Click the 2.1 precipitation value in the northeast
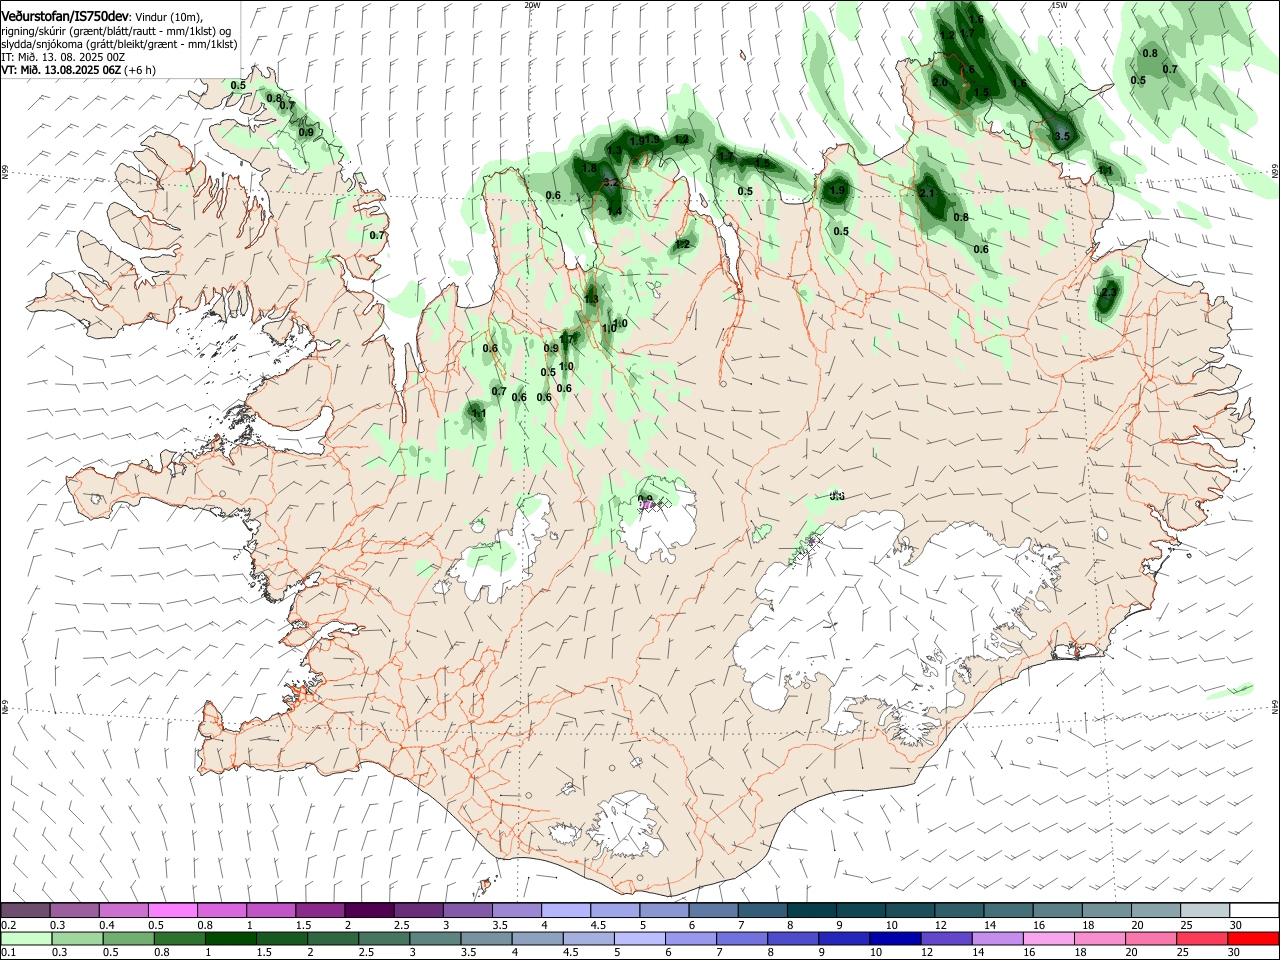 926,194
